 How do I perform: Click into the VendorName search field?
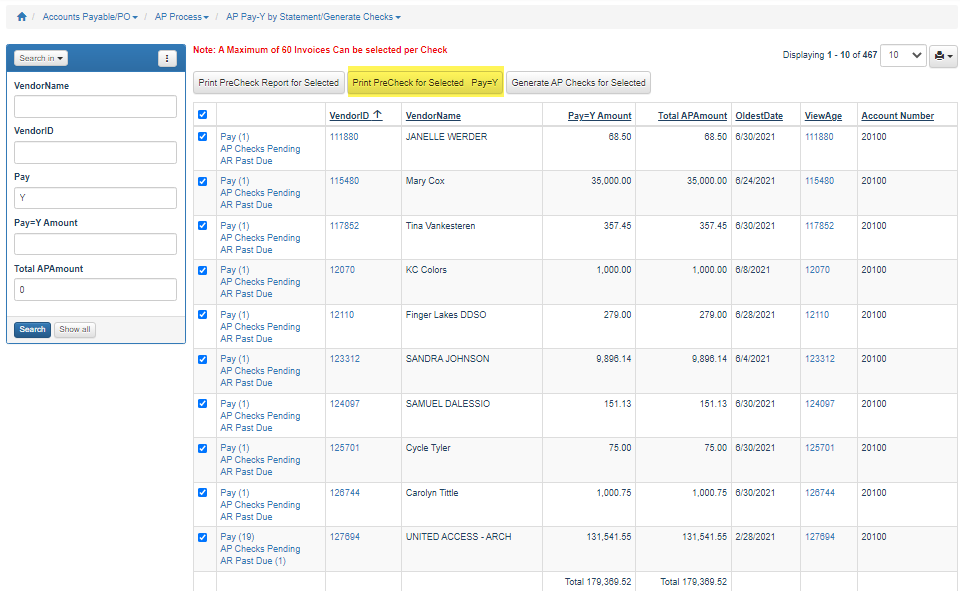pos(96,107)
